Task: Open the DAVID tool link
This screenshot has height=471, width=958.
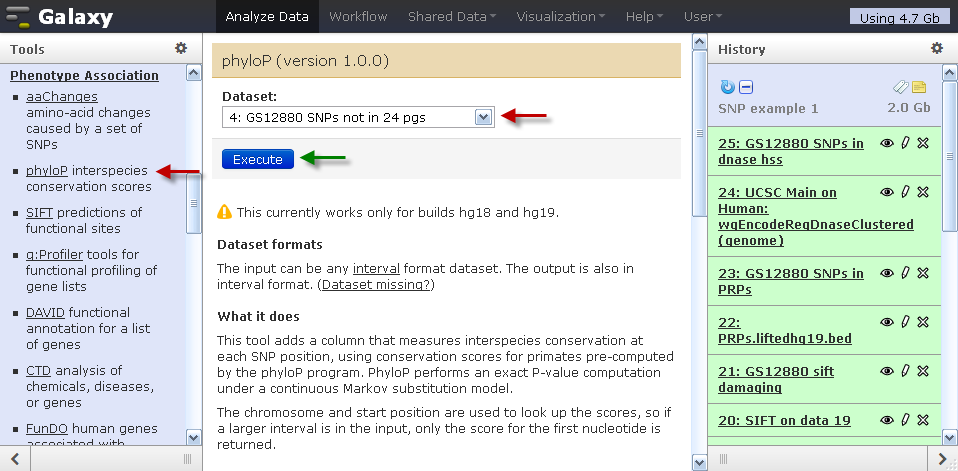Action: point(45,313)
